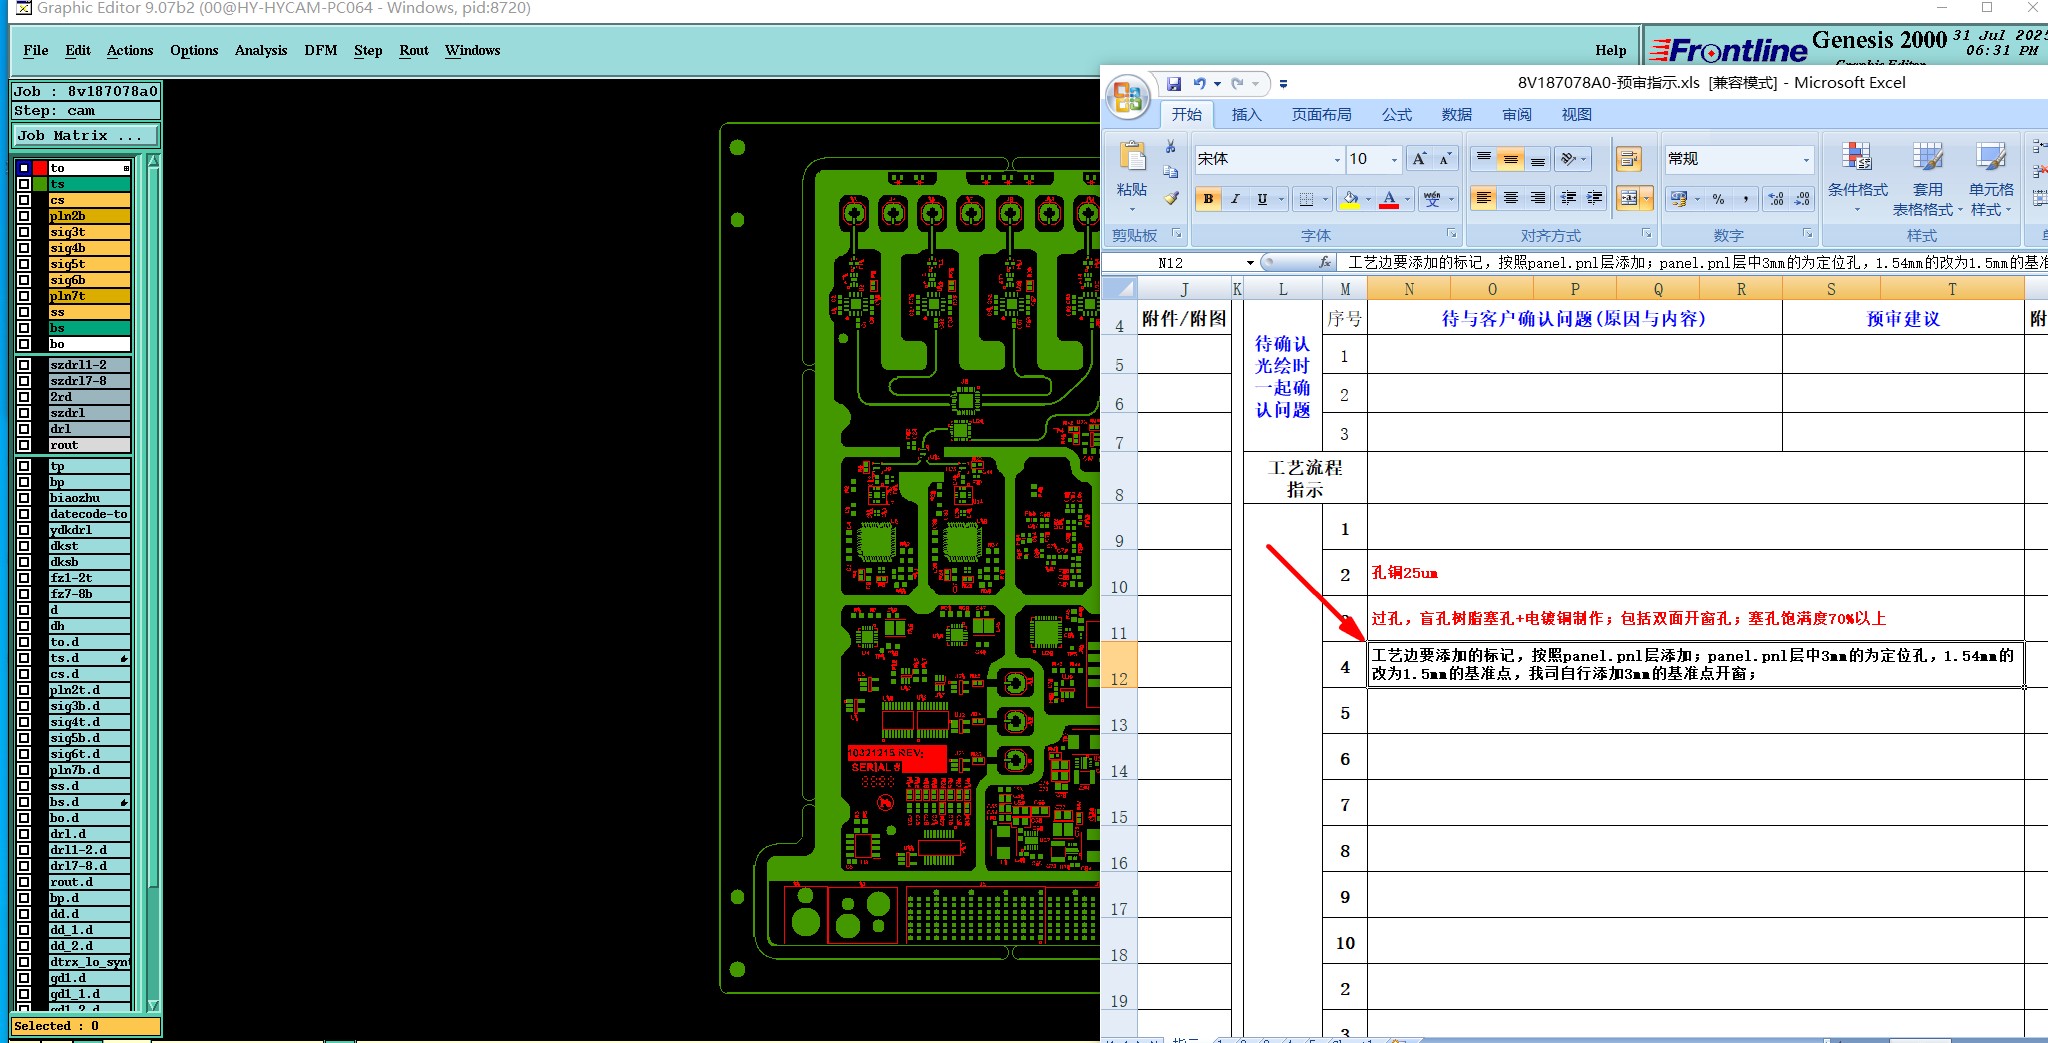Screen dimensions: 2048x1043
Task: Click the fx insert function icon
Action: pyautogui.click(x=1325, y=262)
